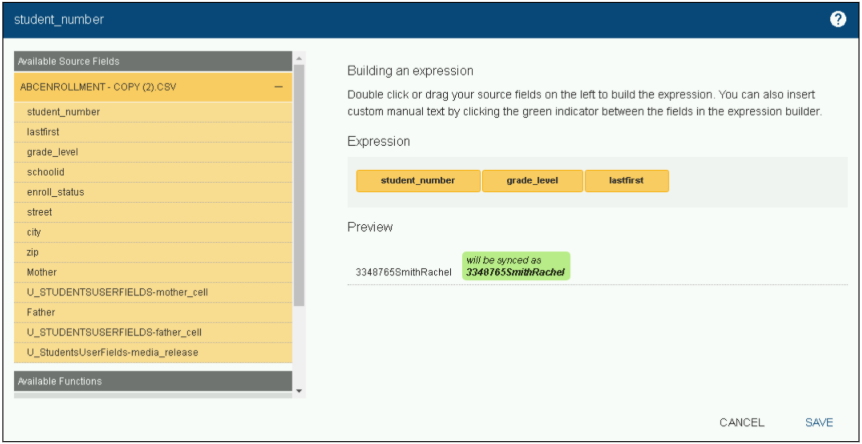862x444 pixels.
Task: Click the street source field
Action: tap(40, 212)
